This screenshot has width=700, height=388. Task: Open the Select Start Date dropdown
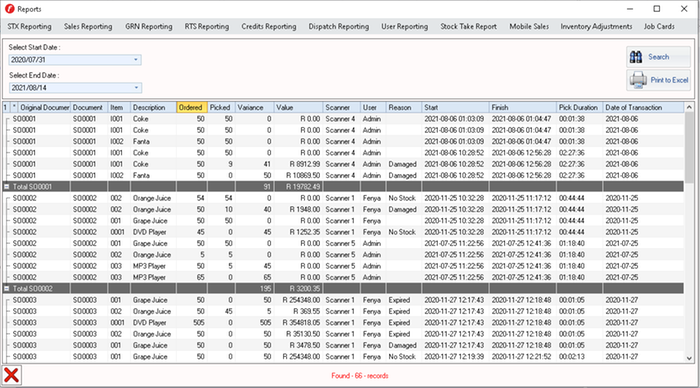pyautogui.click(x=136, y=59)
